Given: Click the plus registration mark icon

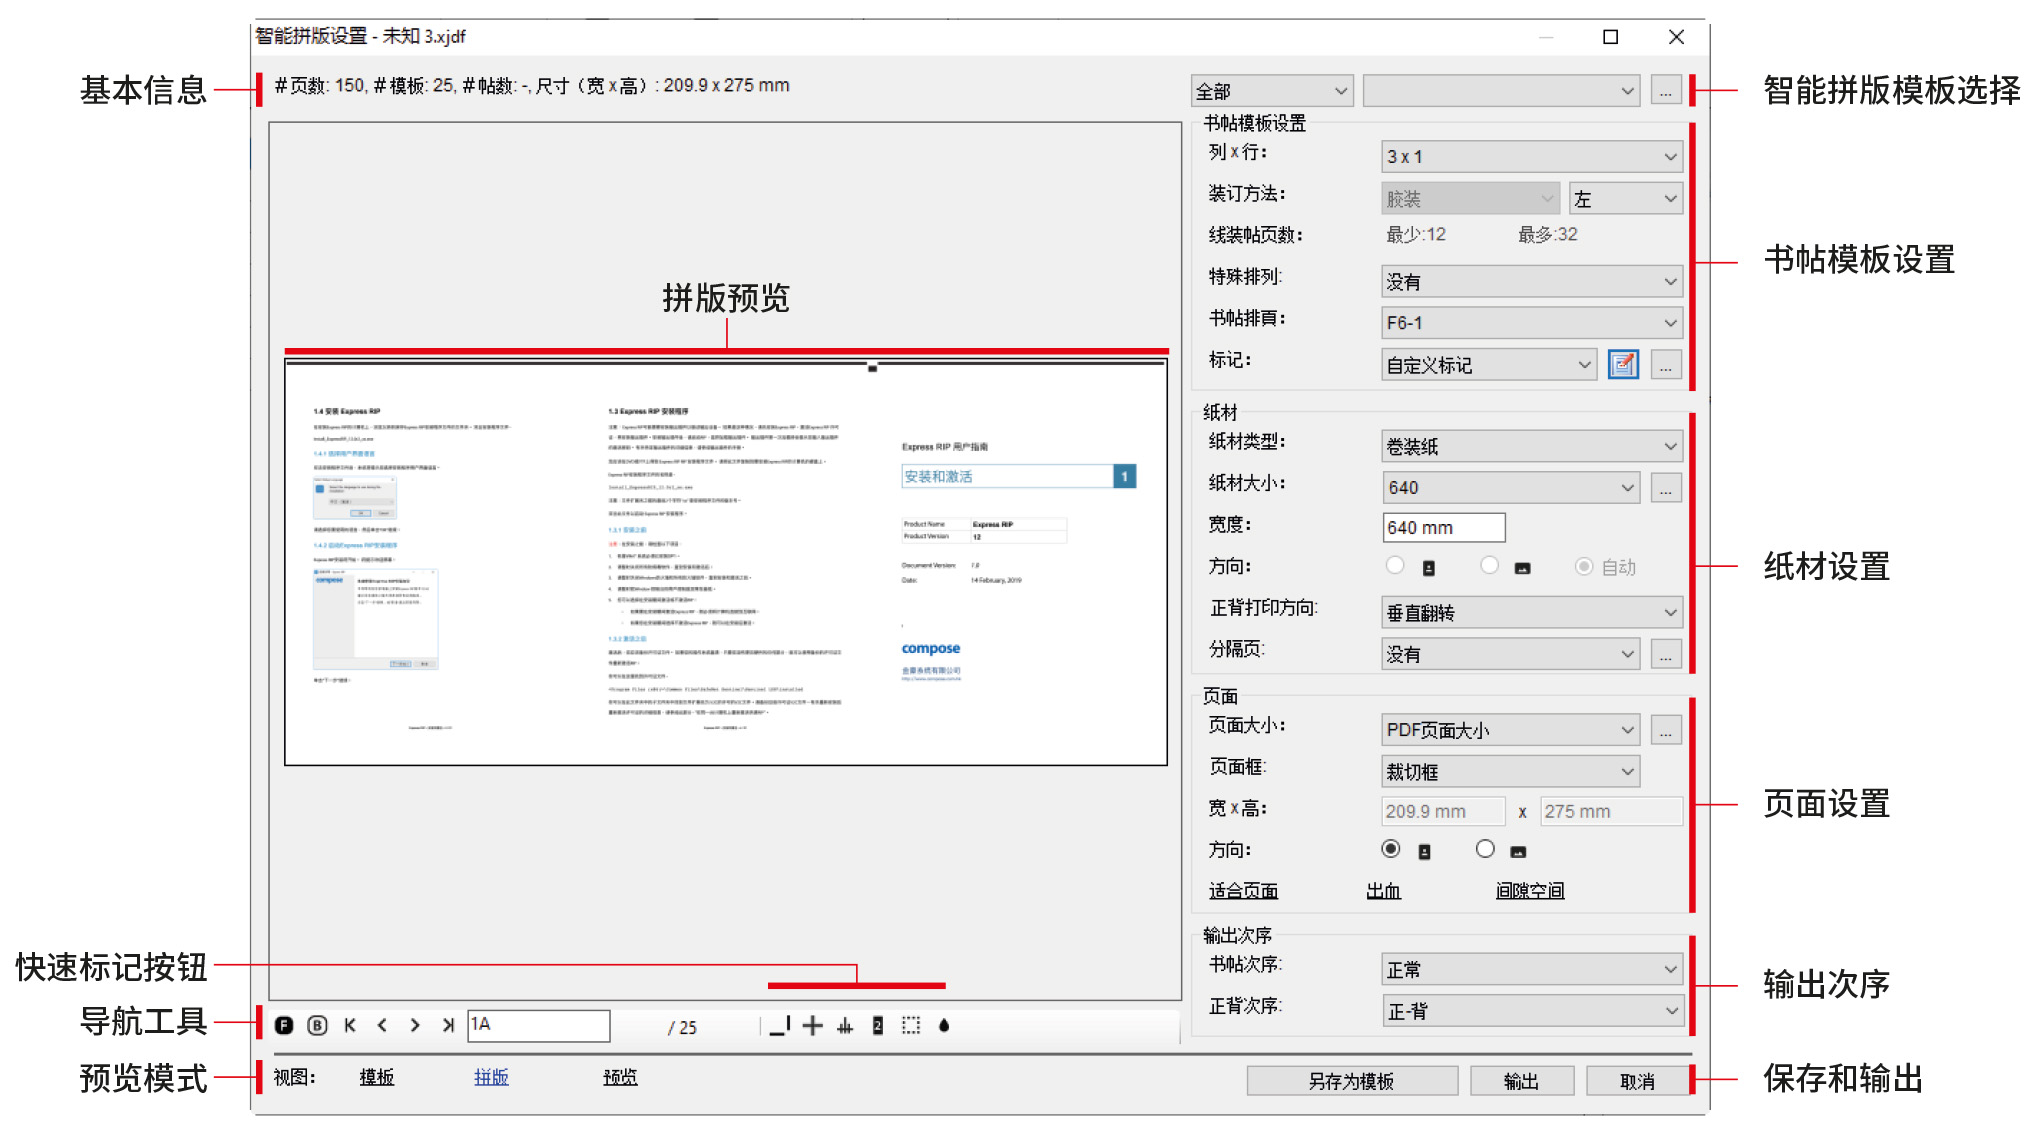Looking at the screenshot, I should (x=813, y=1025).
